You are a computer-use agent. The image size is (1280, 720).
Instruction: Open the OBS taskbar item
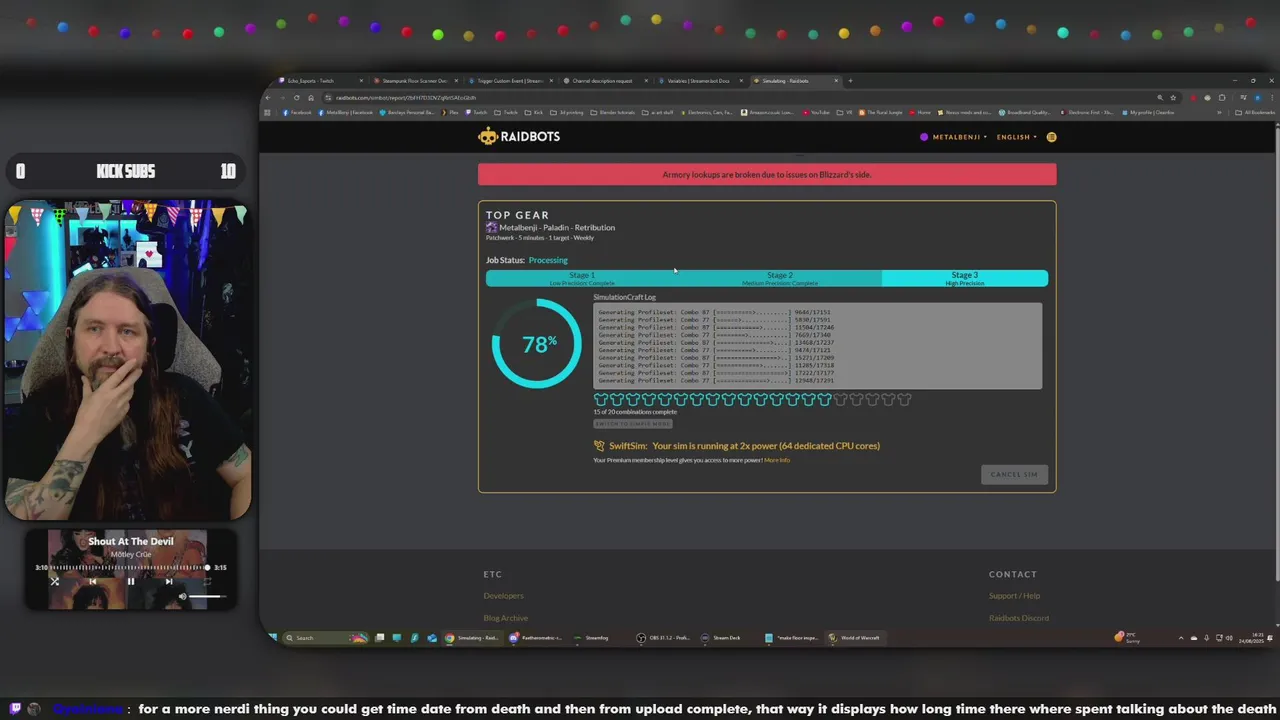coord(665,637)
